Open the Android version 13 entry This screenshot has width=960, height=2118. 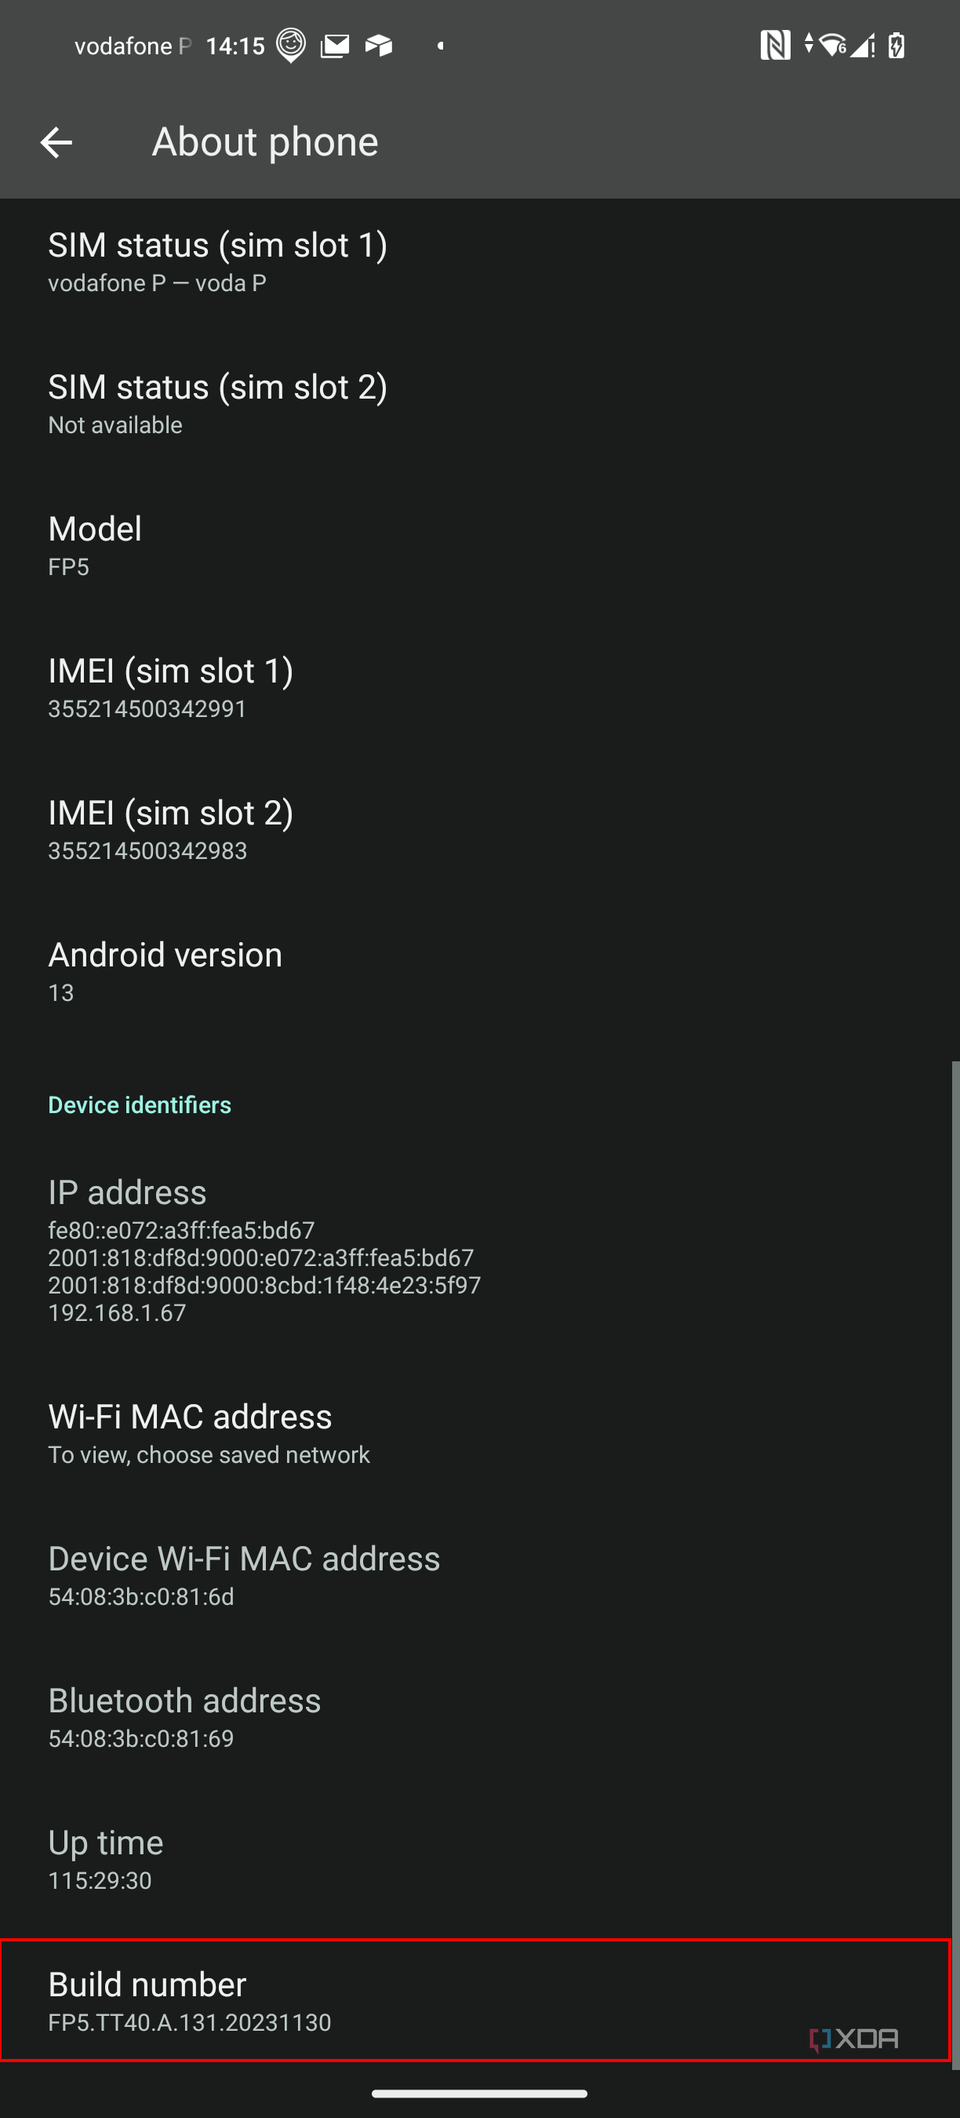(476, 972)
